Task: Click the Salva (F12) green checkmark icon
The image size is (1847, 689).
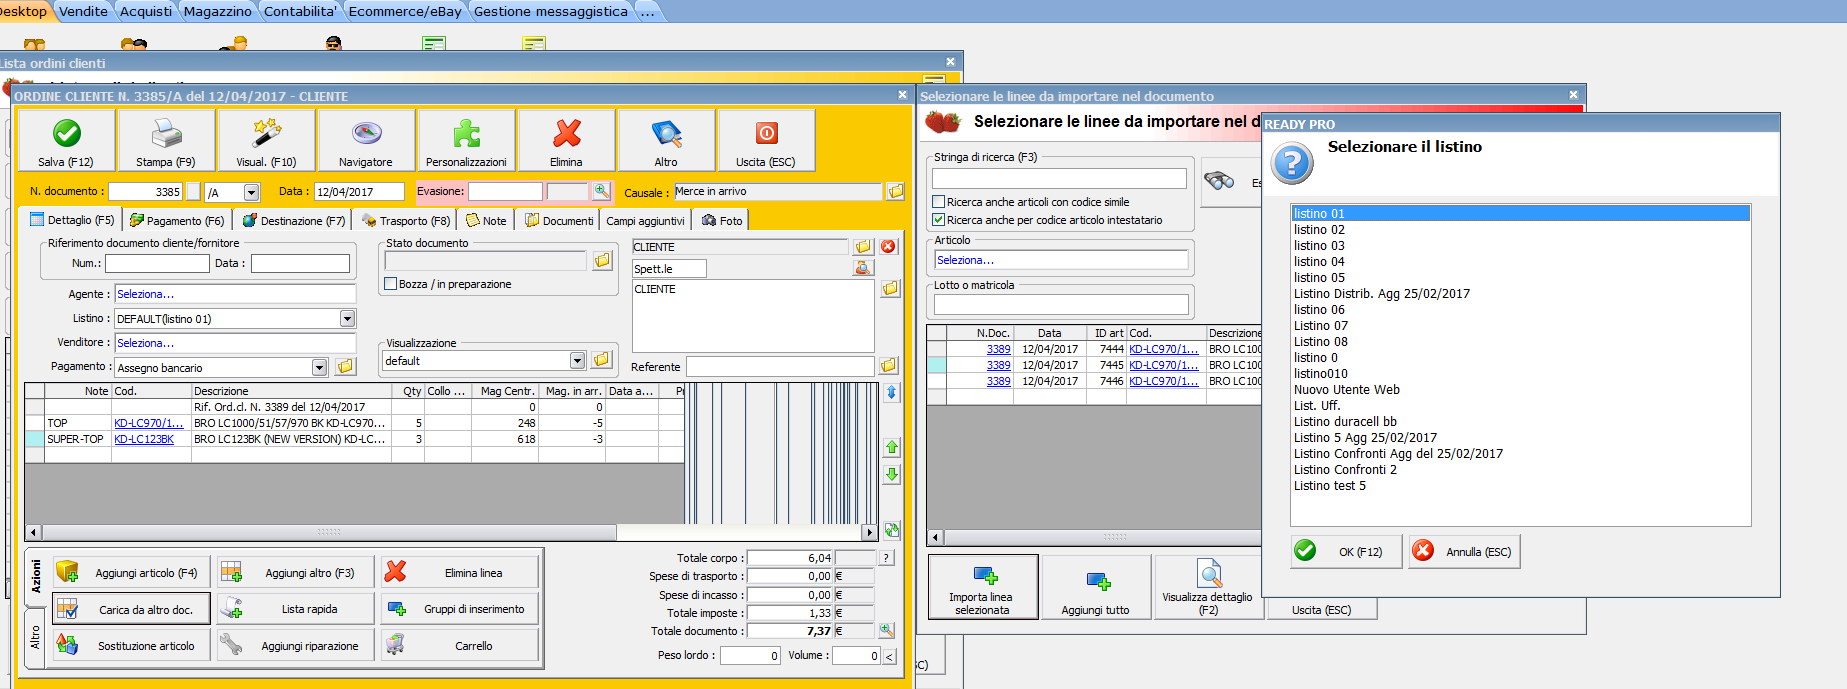Action: point(67,134)
